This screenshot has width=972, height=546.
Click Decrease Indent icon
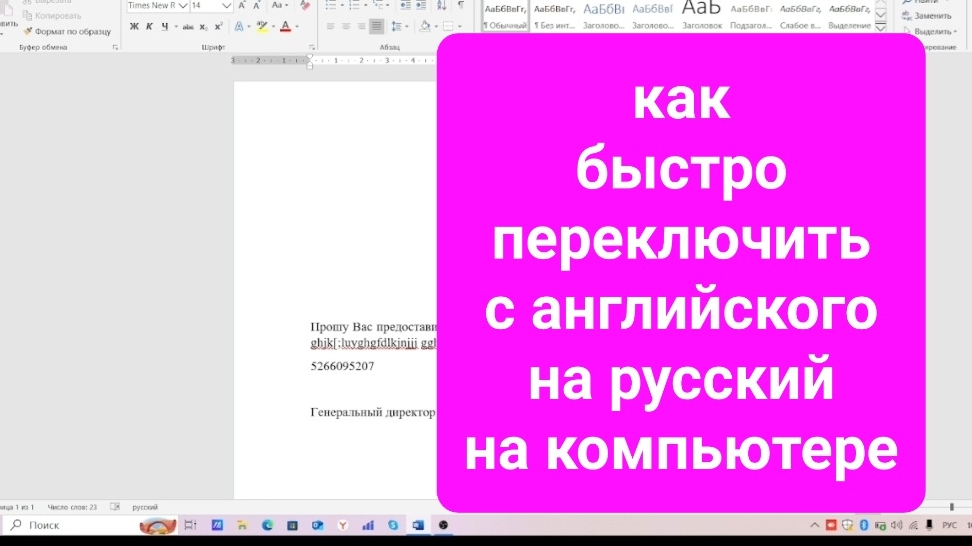[405, 6]
